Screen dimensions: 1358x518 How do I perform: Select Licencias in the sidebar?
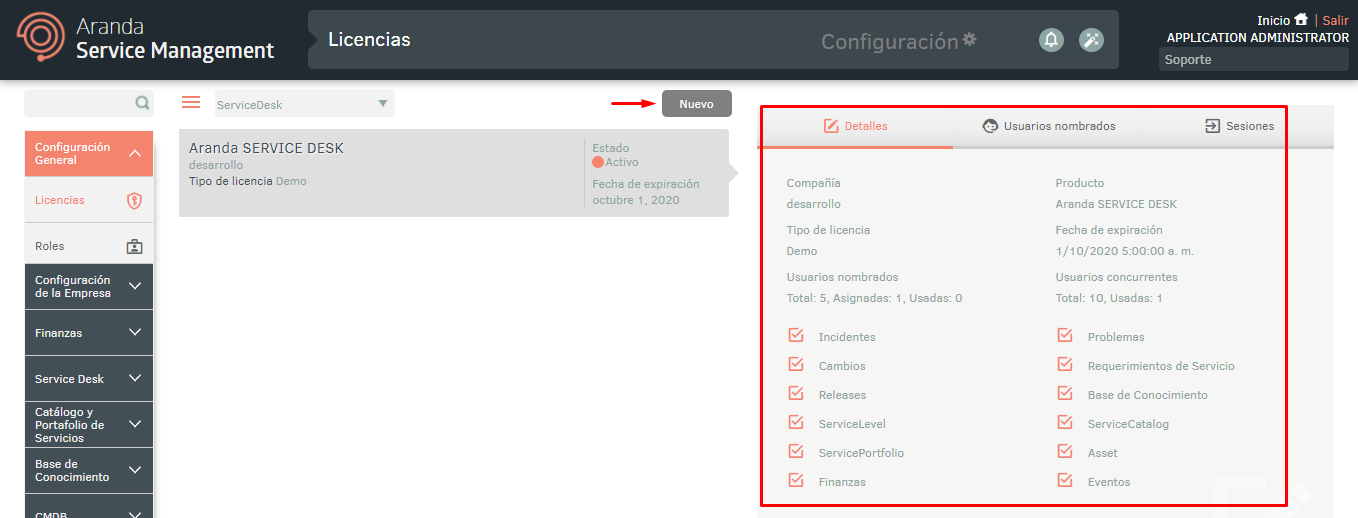(89, 200)
